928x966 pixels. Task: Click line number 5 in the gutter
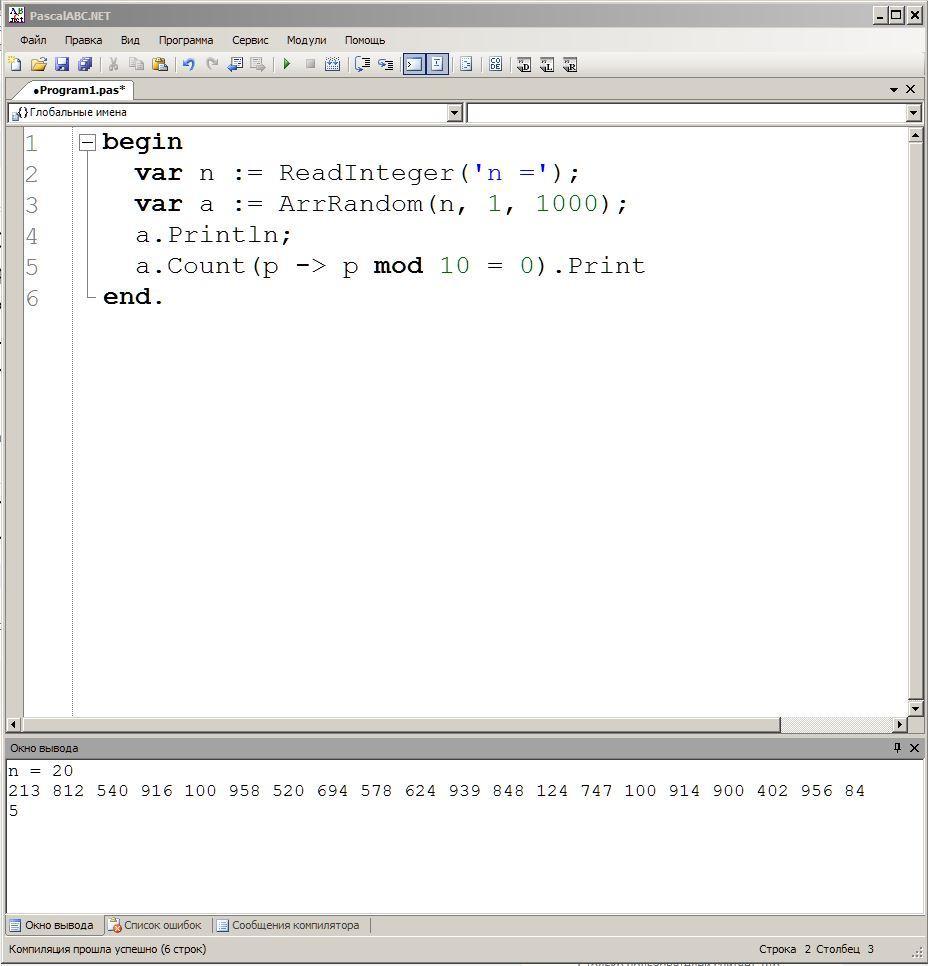pos(32,267)
